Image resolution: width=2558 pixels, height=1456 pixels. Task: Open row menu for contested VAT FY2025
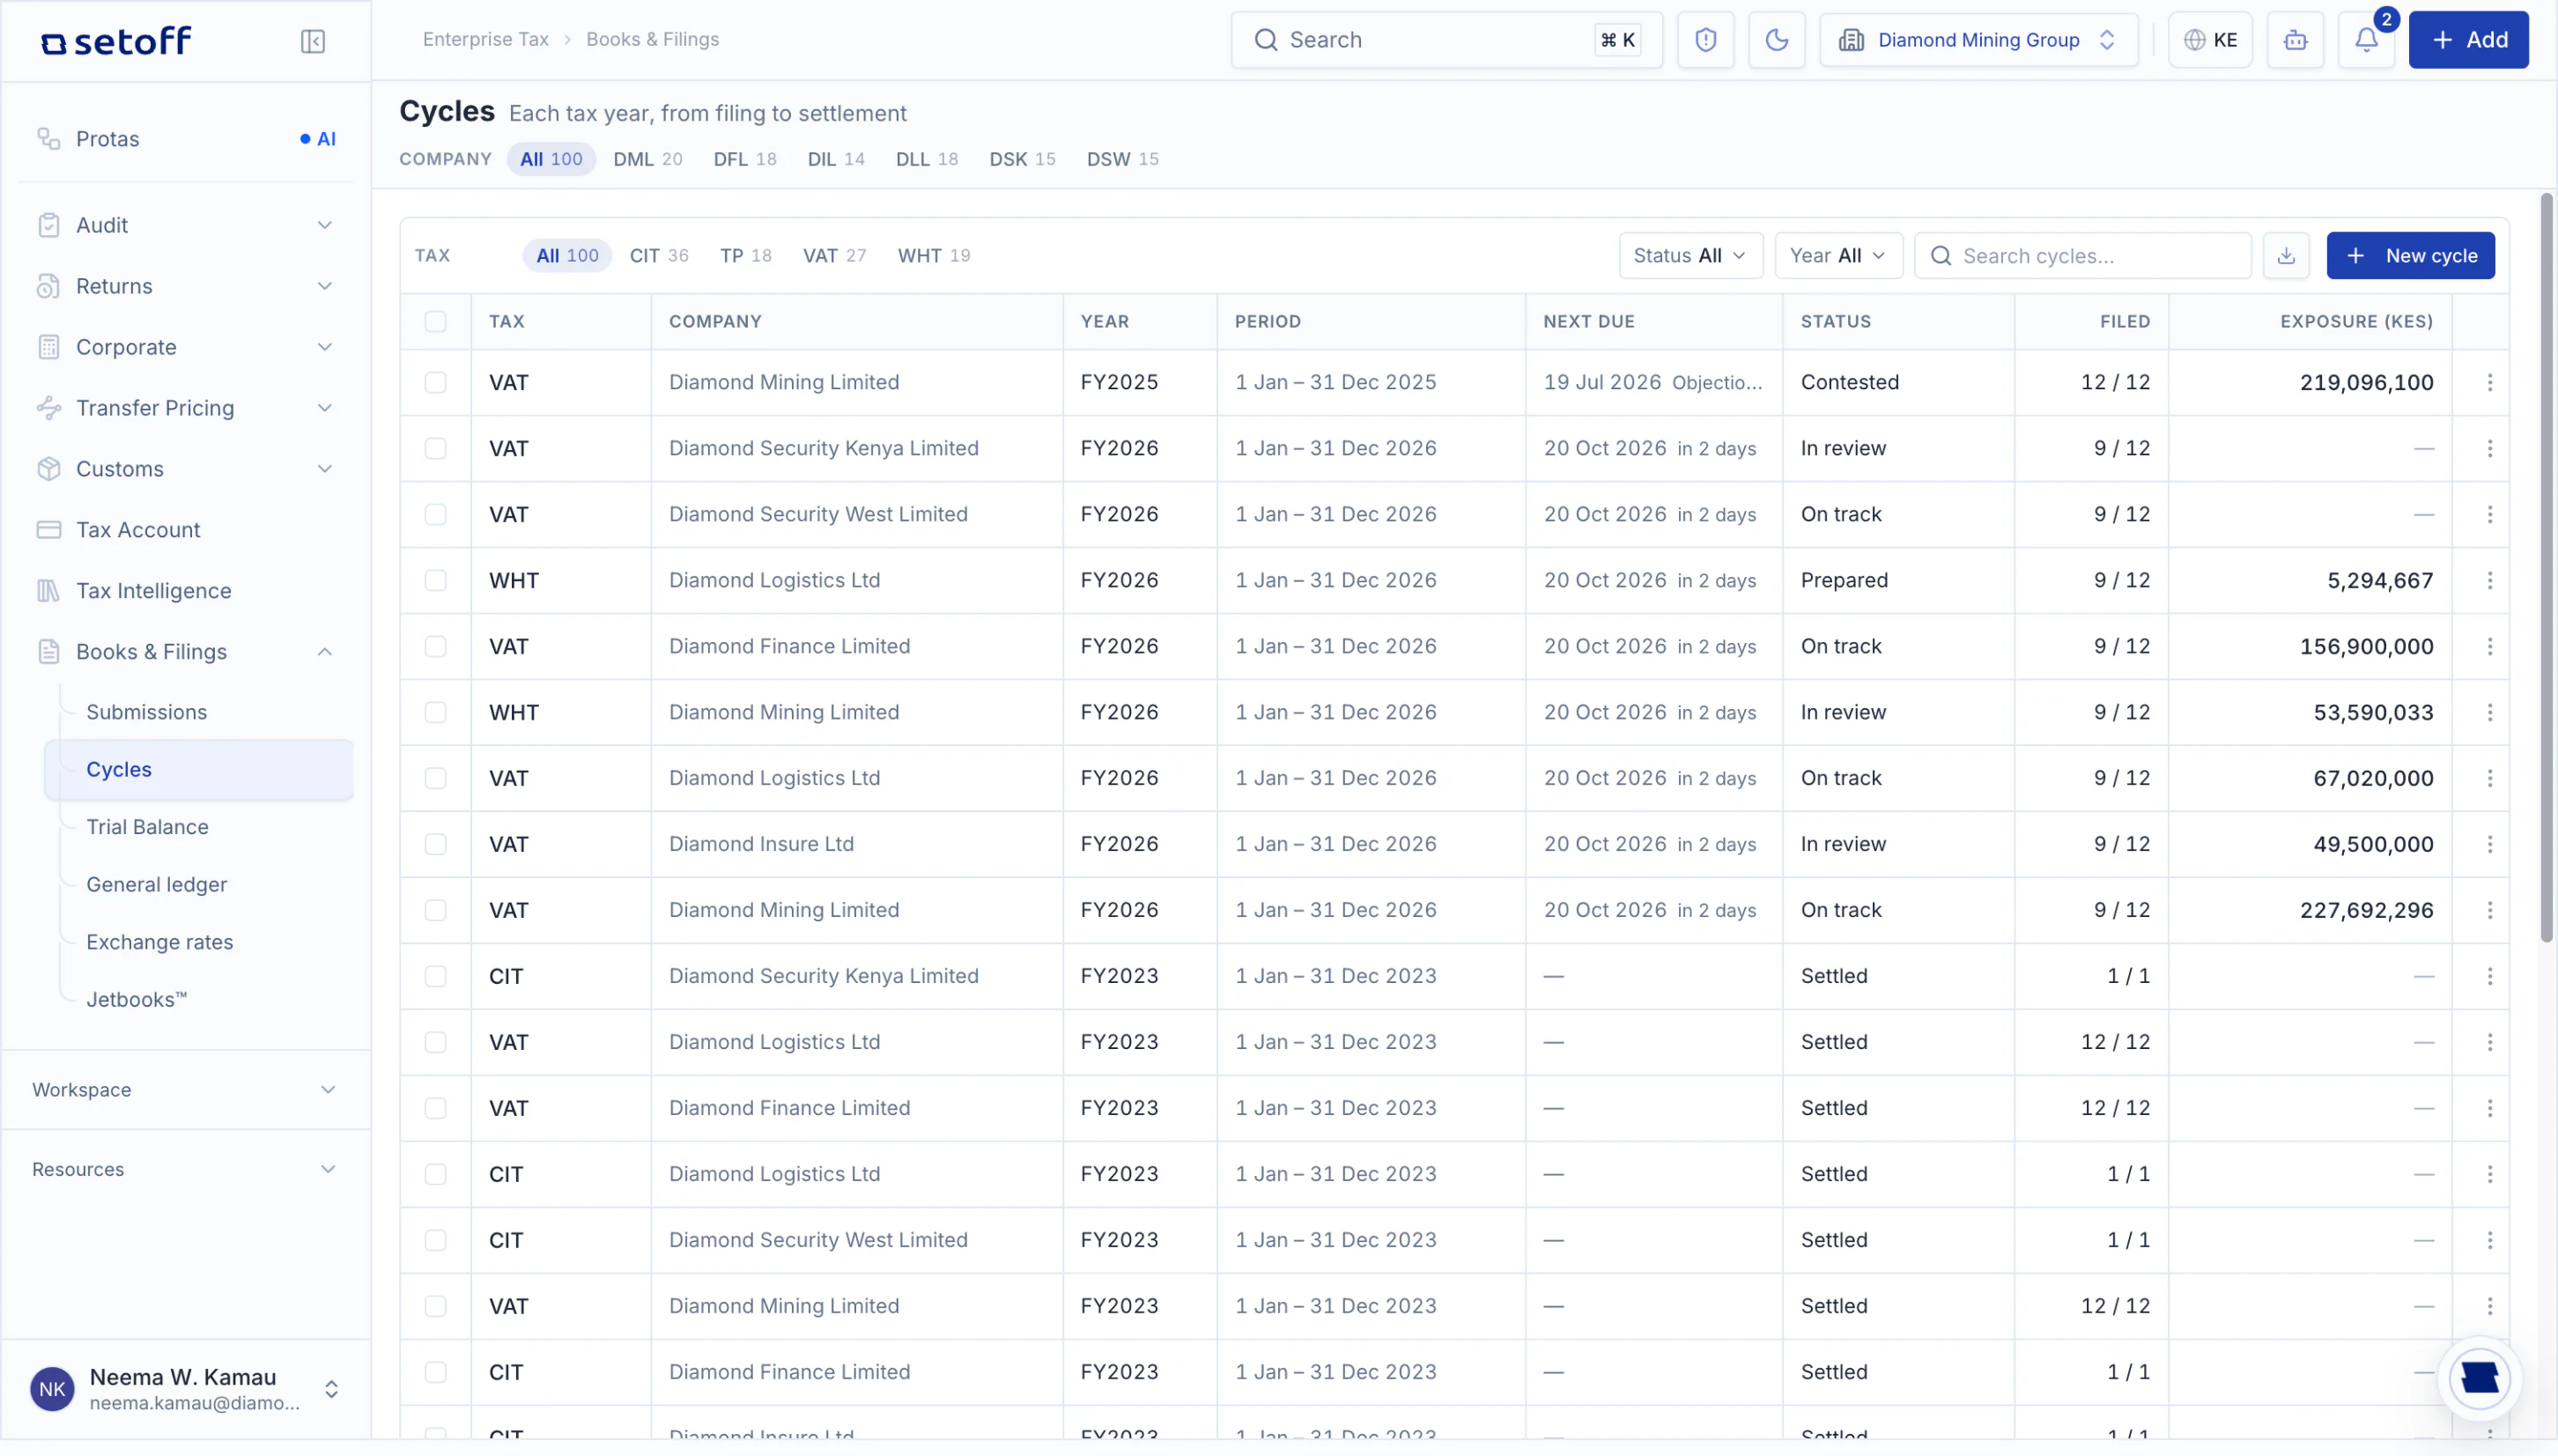pos(2490,382)
